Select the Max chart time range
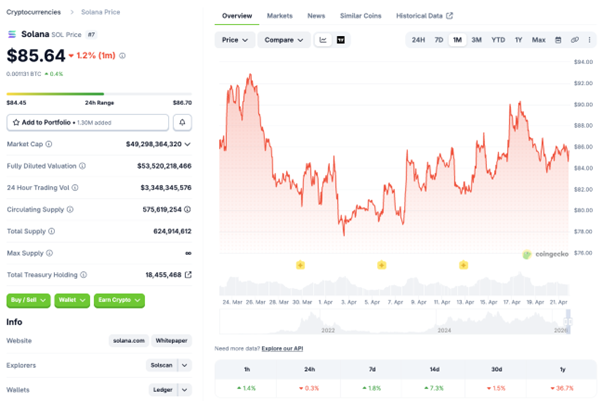This screenshot has width=602, height=401. pyautogui.click(x=538, y=40)
